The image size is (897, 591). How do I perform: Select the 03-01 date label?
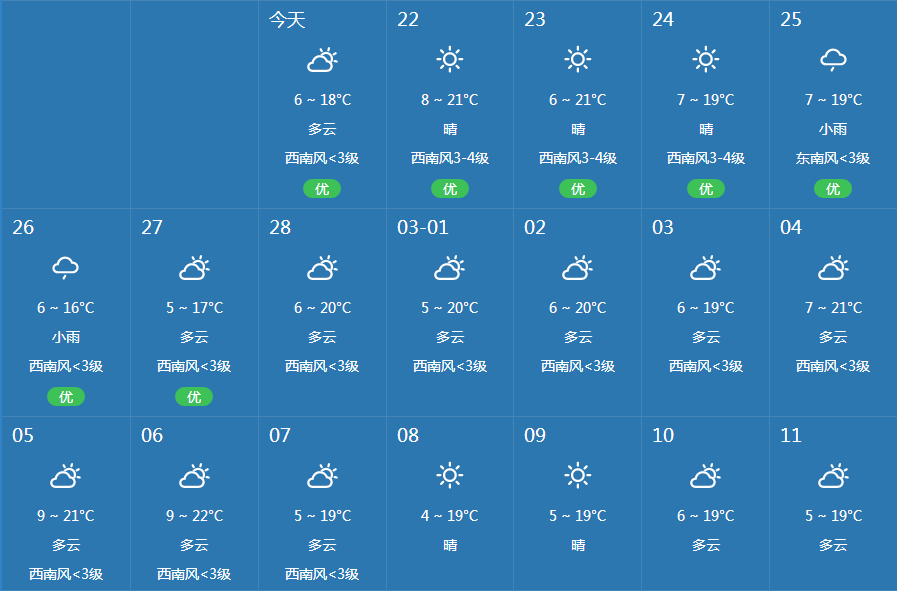pos(423,228)
